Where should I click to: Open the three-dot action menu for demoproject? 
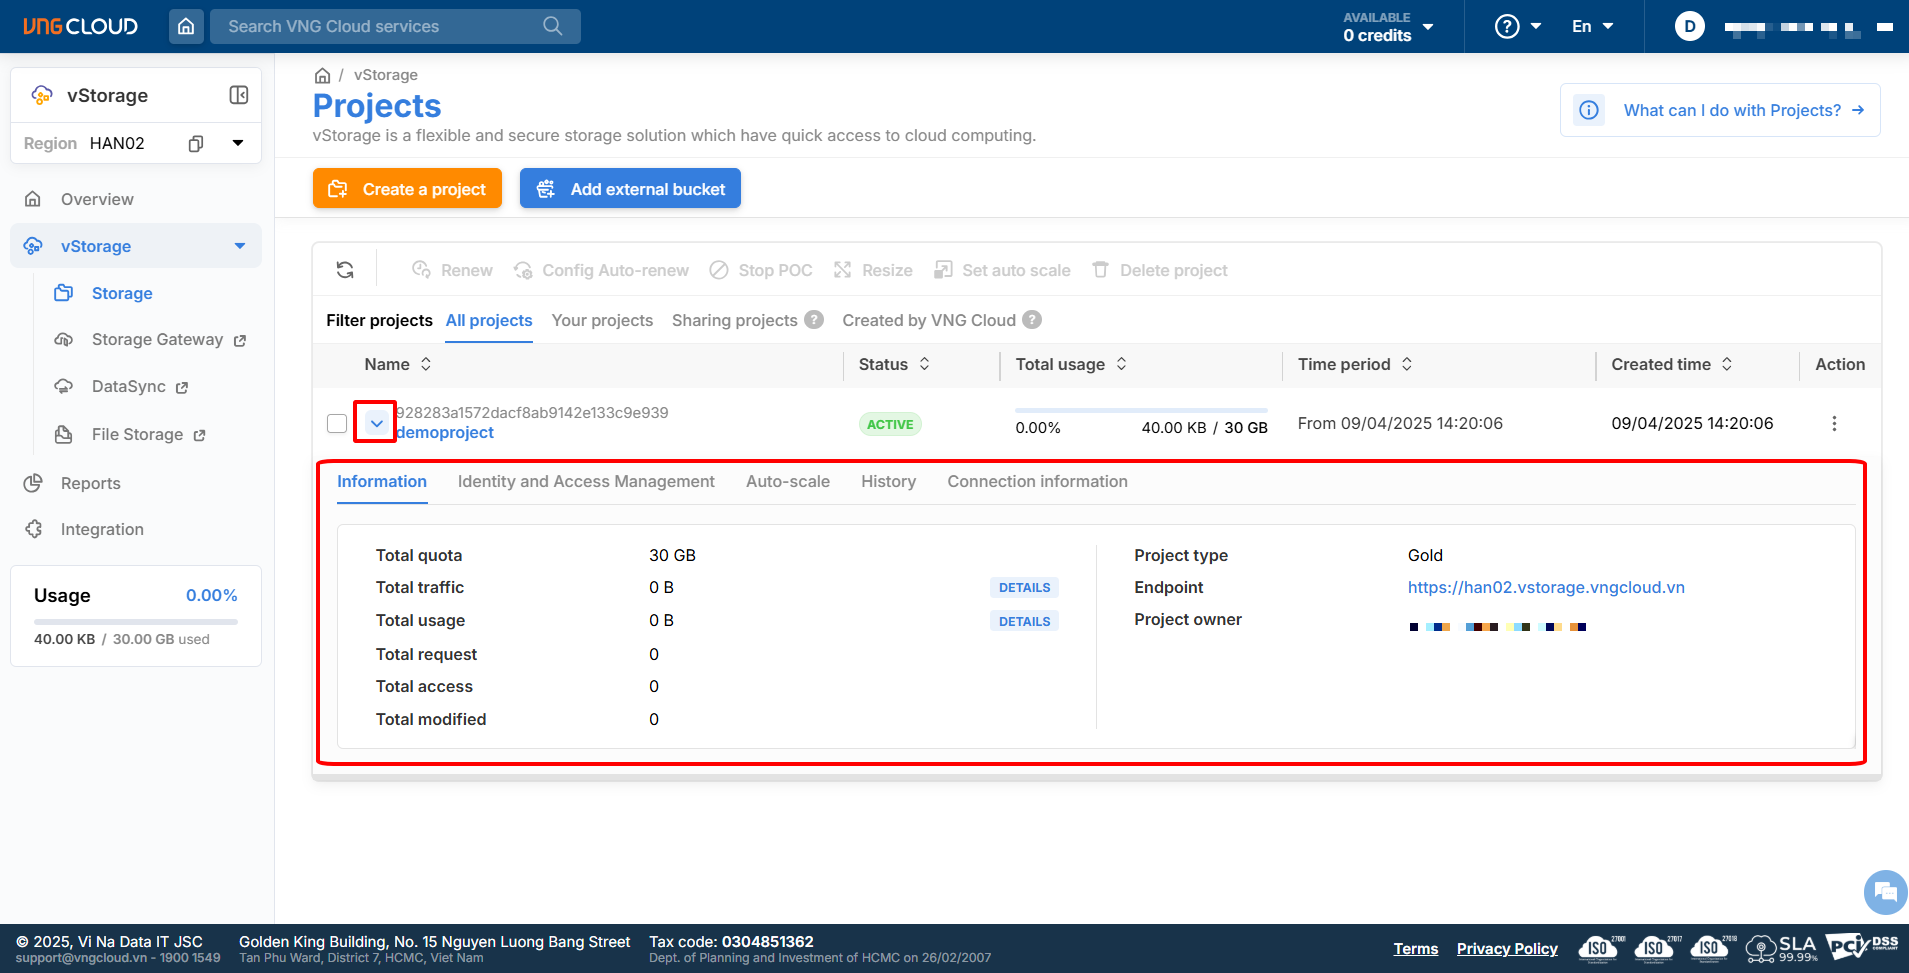(1833, 423)
